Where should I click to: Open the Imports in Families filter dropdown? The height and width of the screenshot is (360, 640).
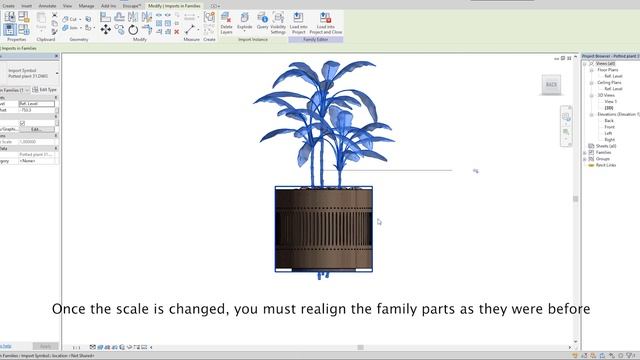click(x=27, y=90)
